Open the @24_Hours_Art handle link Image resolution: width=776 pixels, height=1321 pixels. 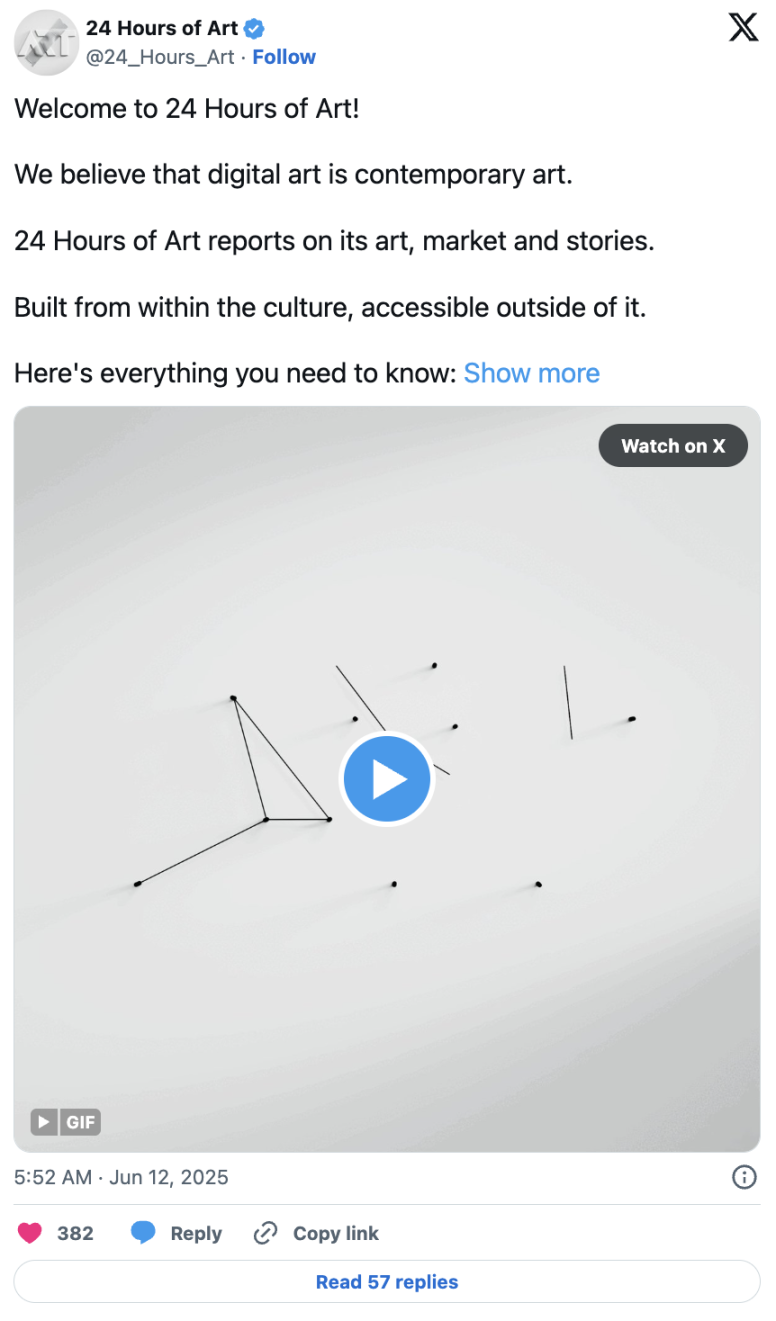(x=160, y=57)
